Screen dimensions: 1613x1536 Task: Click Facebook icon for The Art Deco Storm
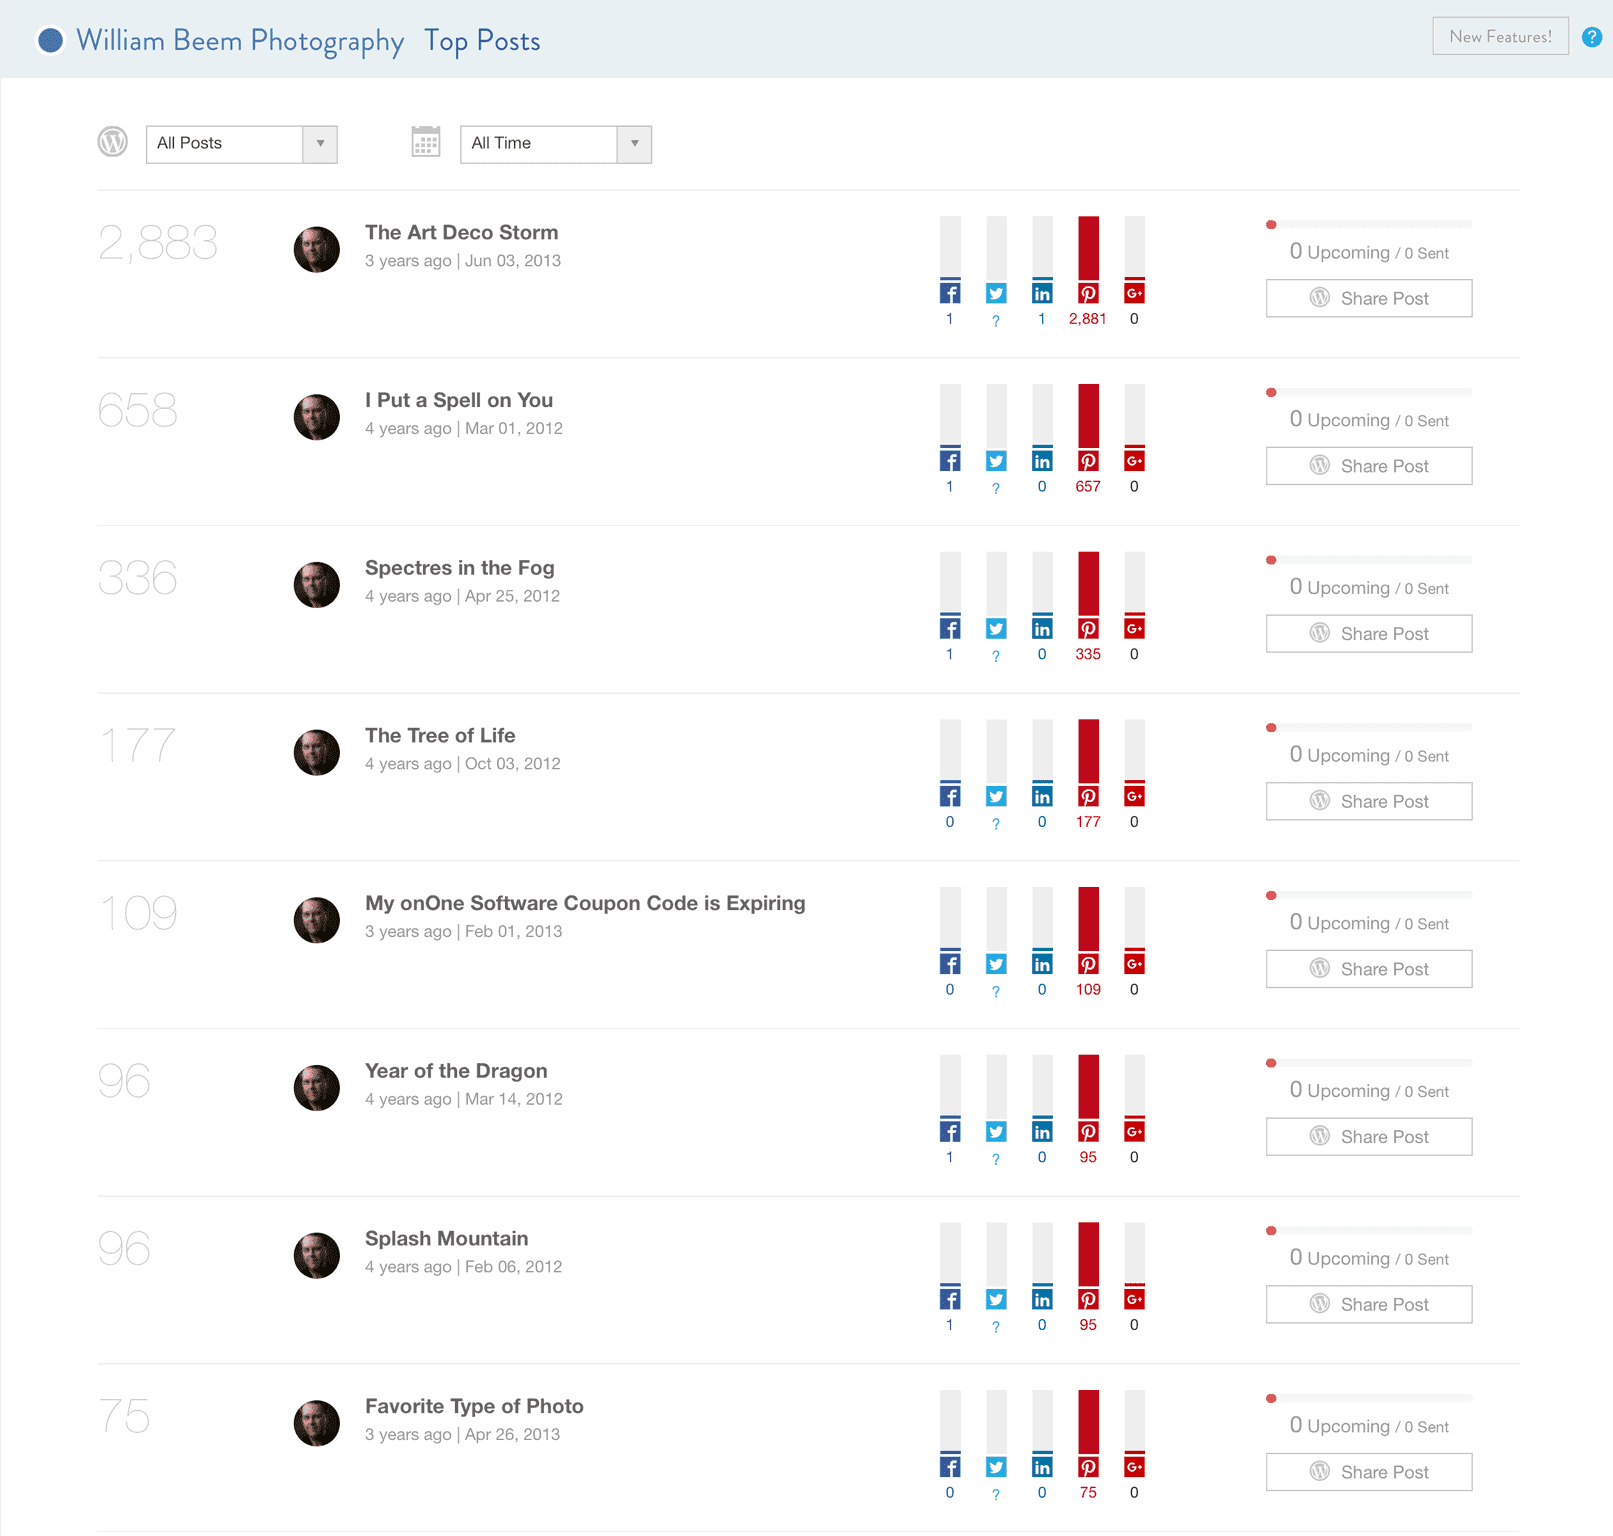[950, 293]
